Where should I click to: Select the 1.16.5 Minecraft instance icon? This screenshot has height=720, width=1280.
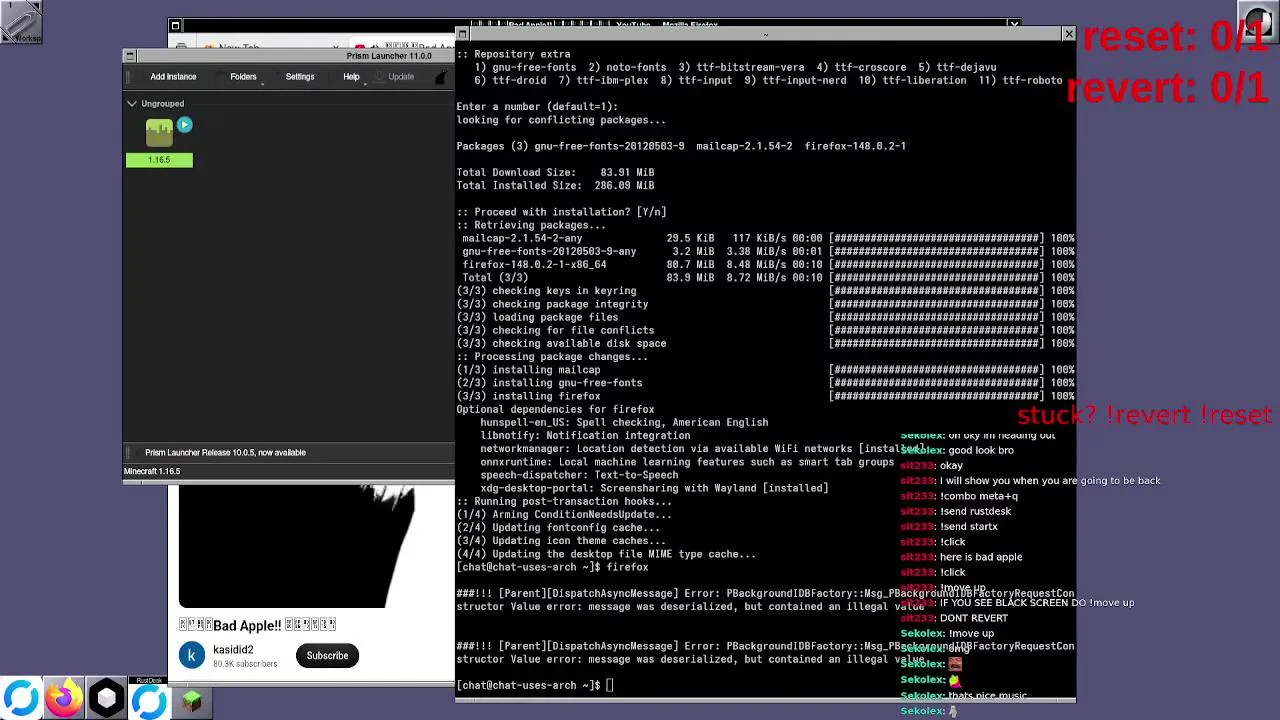[159, 133]
